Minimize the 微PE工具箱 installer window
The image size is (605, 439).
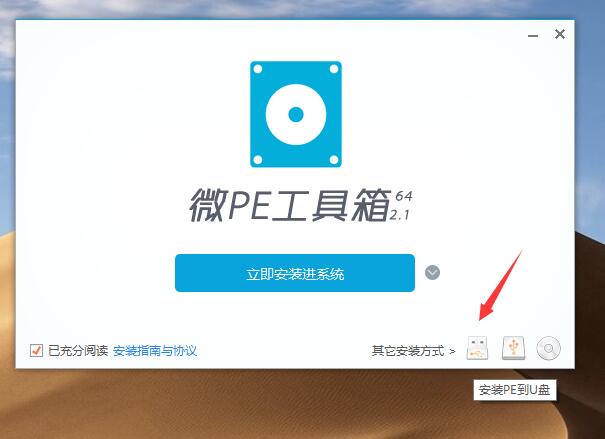tap(533, 35)
